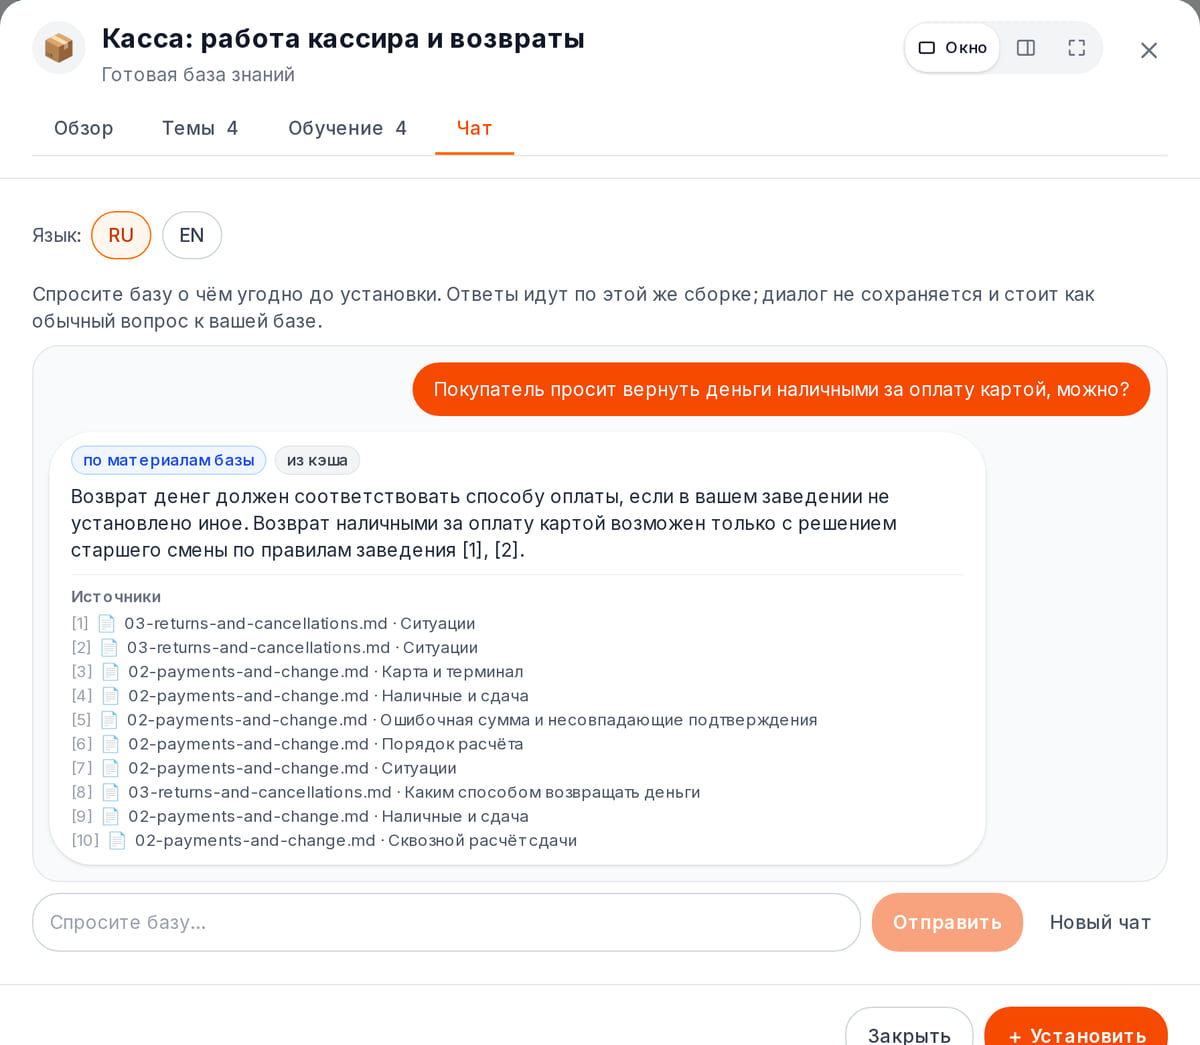Open source [4] Наличные и сдача
This screenshot has width=1200, height=1045.
click(x=300, y=695)
